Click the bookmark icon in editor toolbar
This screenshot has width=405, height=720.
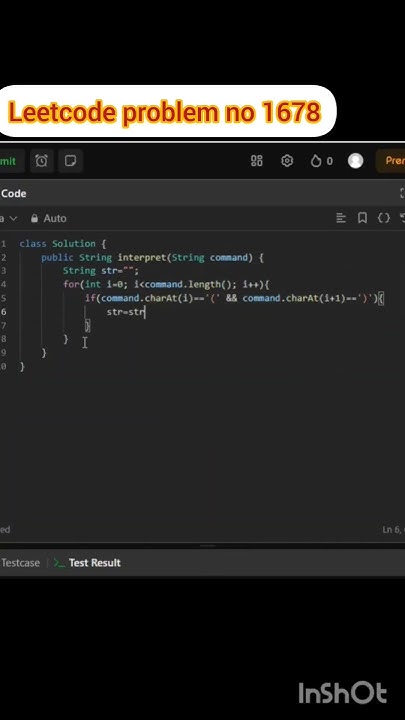click(362, 218)
